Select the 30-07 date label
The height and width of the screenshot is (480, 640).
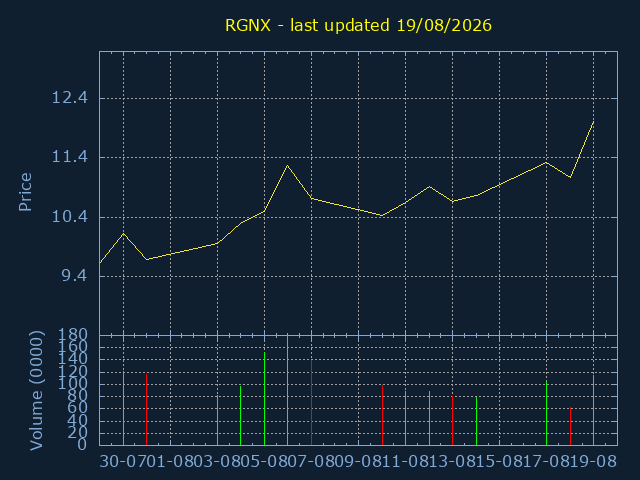pos(123,462)
